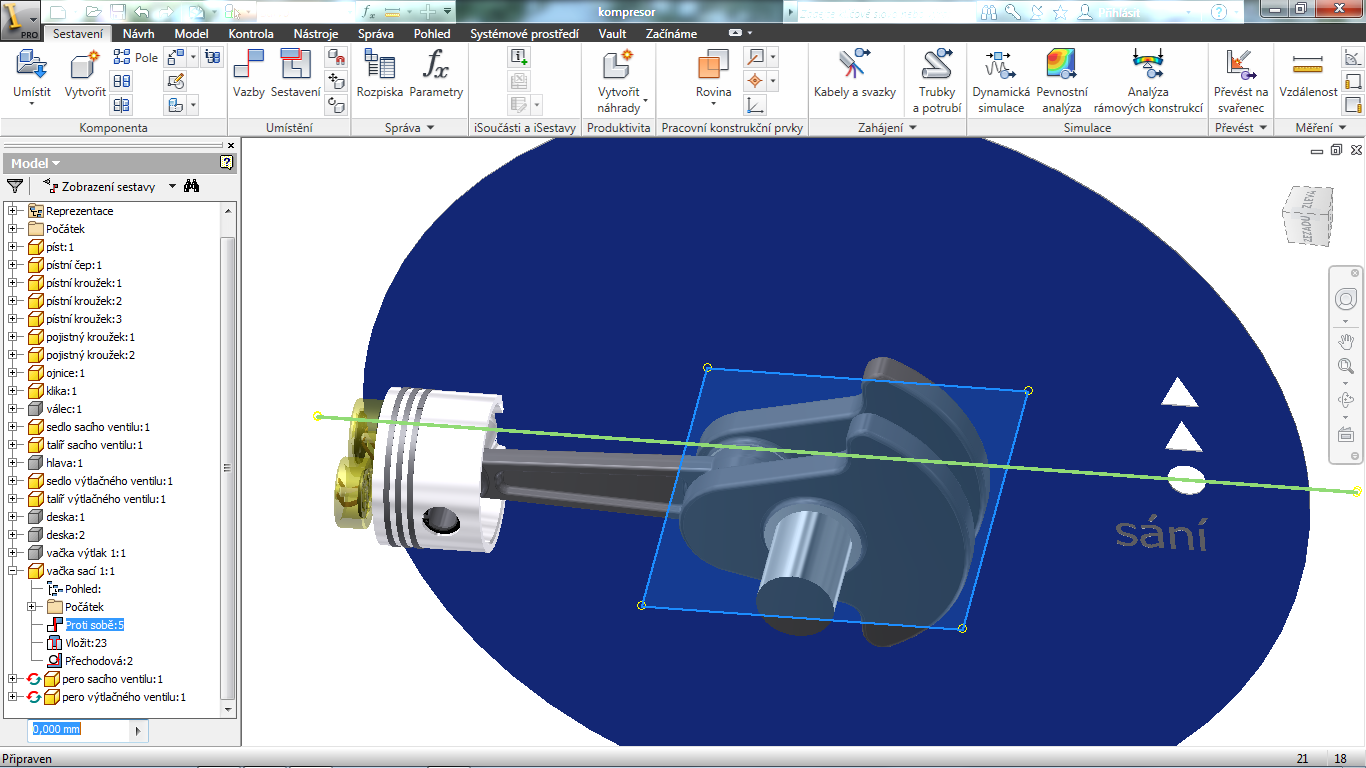Click the filter funnel icon
Screen dimensions: 1366x768
coord(15,186)
